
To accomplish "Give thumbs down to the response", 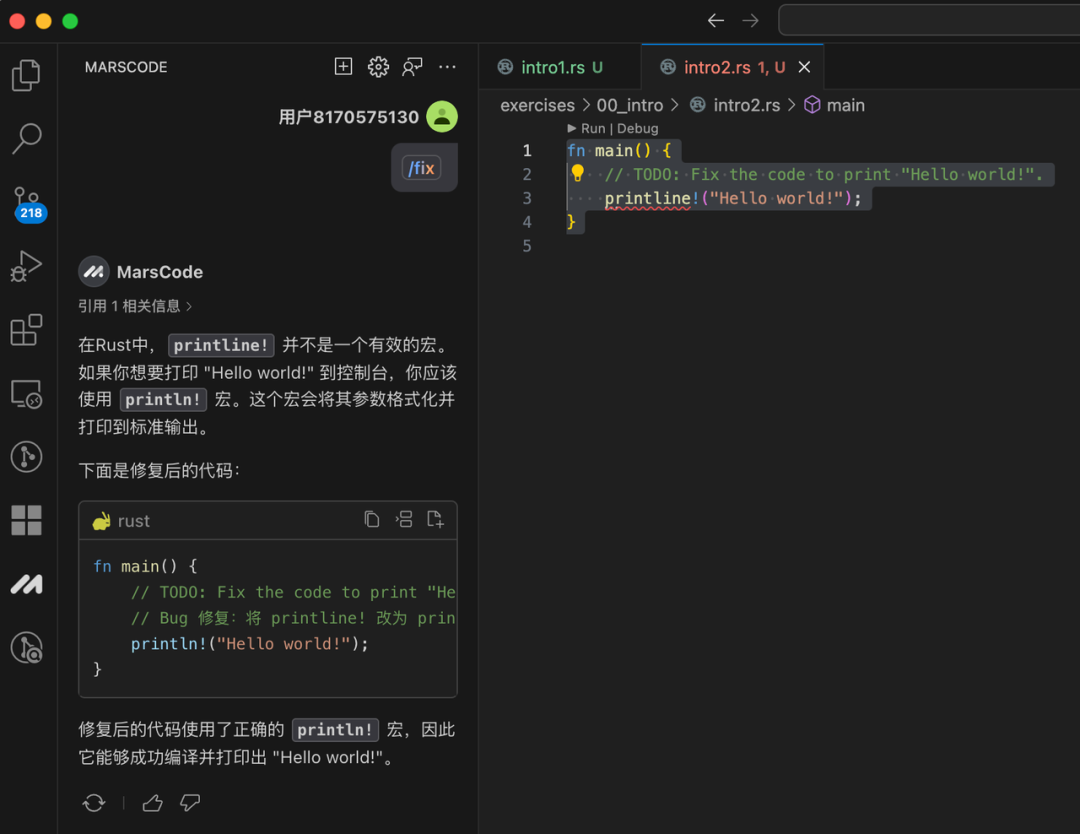I will point(190,802).
